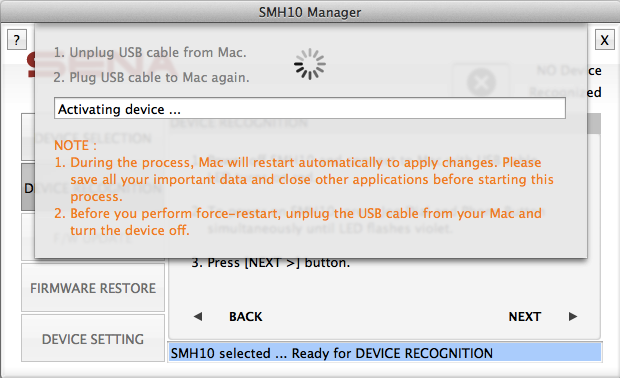Click the Activating device status field
The width and height of the screenshot is (620, 378).
[x=310, y=109]
